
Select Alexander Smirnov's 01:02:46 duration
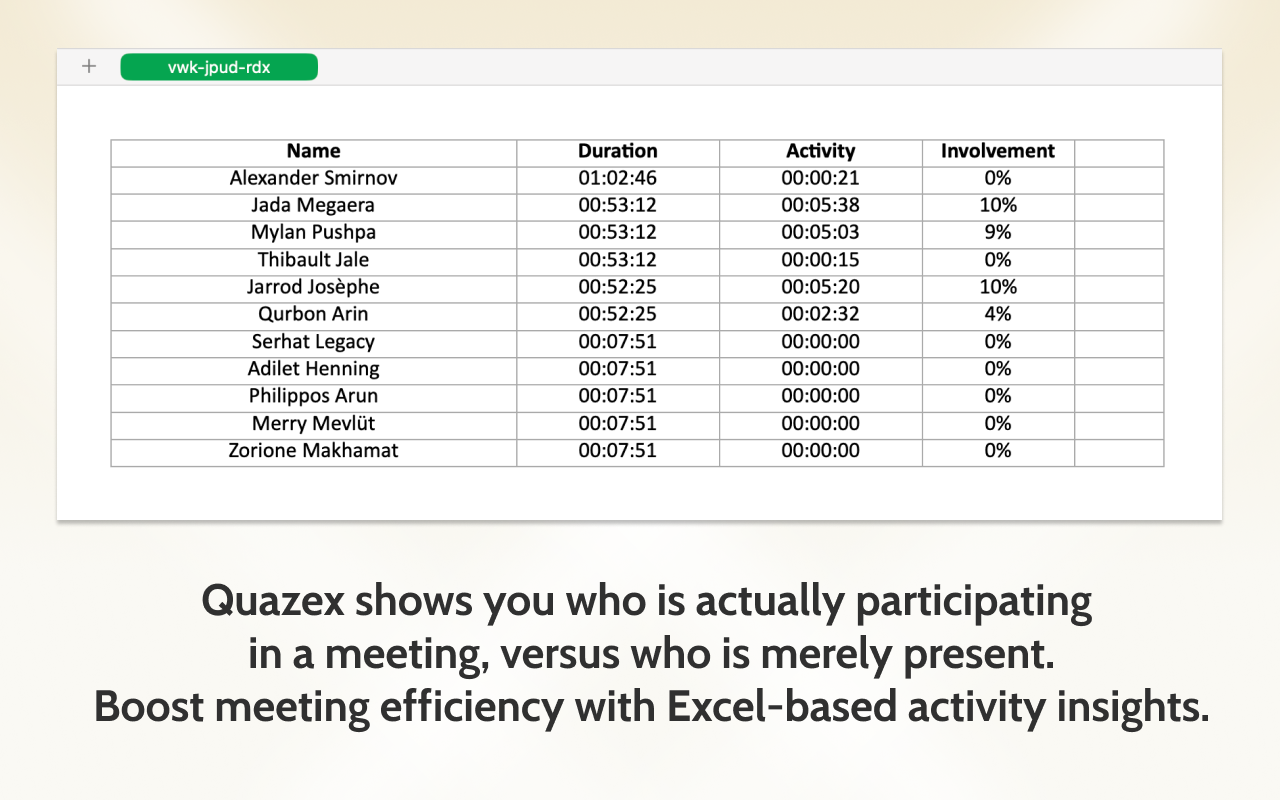click(617, 178)
